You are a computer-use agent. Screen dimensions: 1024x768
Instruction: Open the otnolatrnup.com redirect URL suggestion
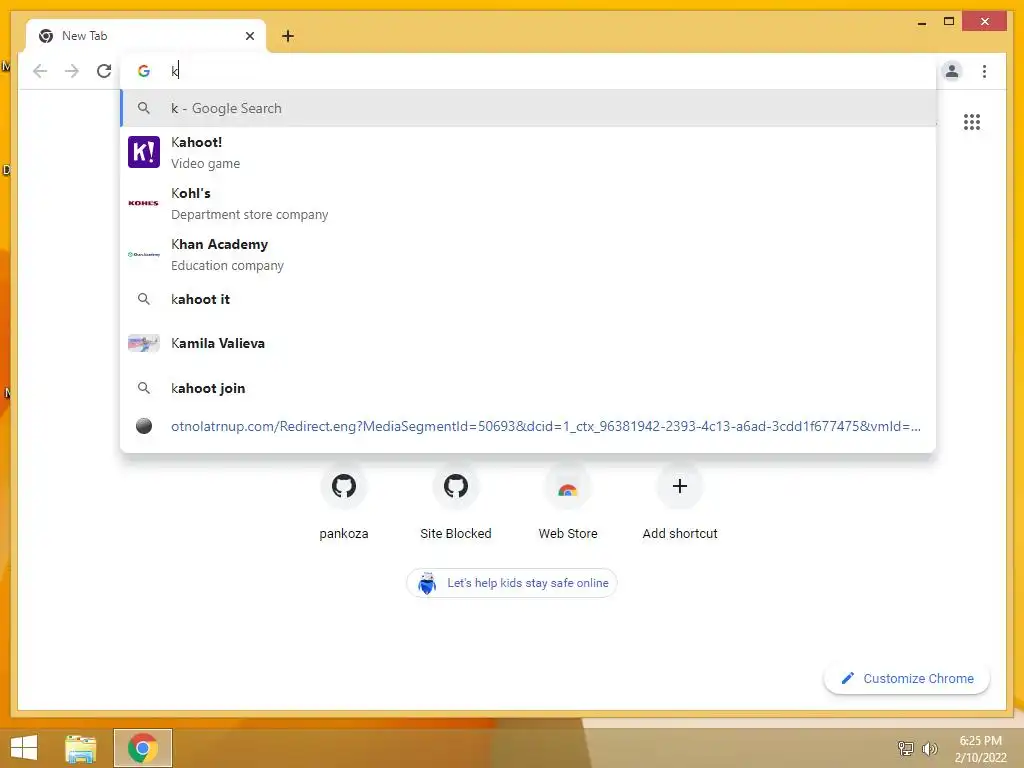pyautogui.click(x=528, y=426)
